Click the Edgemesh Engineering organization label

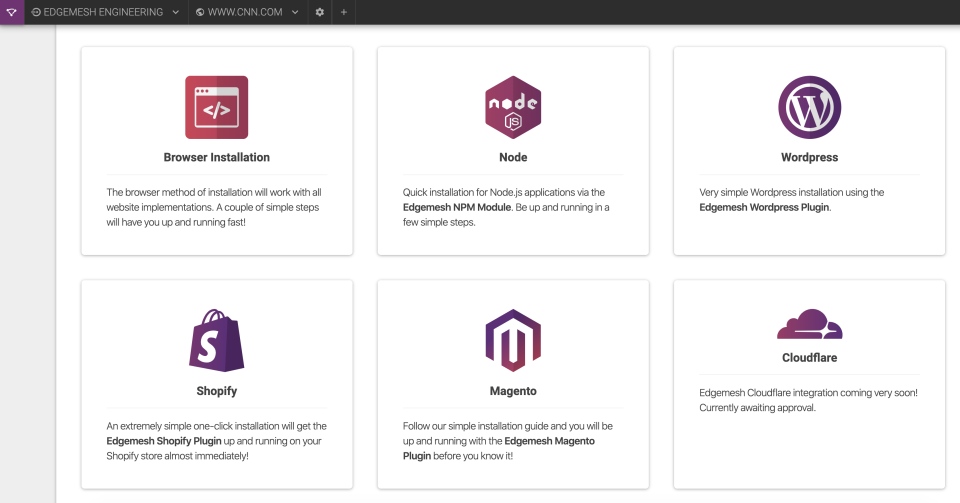click(x=104, y=12)
